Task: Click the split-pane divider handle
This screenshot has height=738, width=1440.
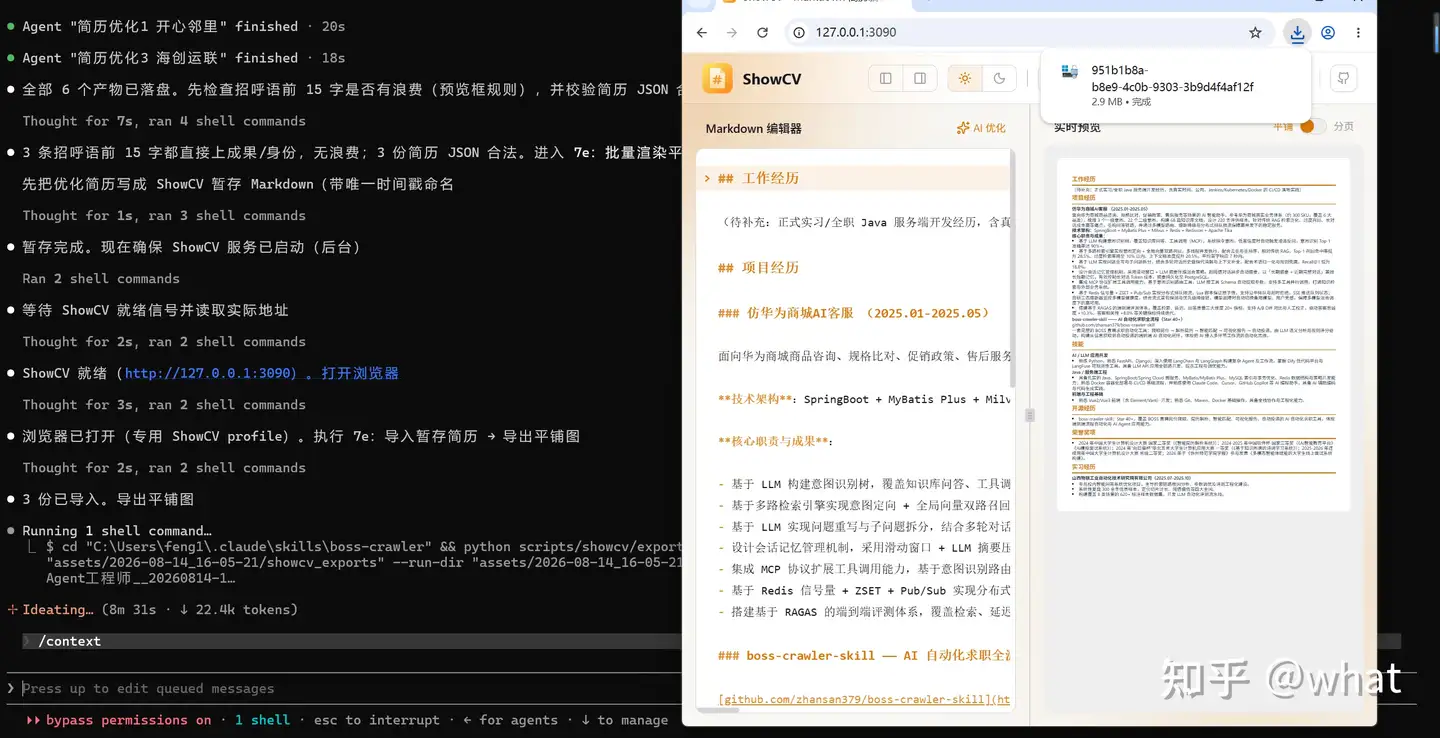Action: pos(1029,415)
